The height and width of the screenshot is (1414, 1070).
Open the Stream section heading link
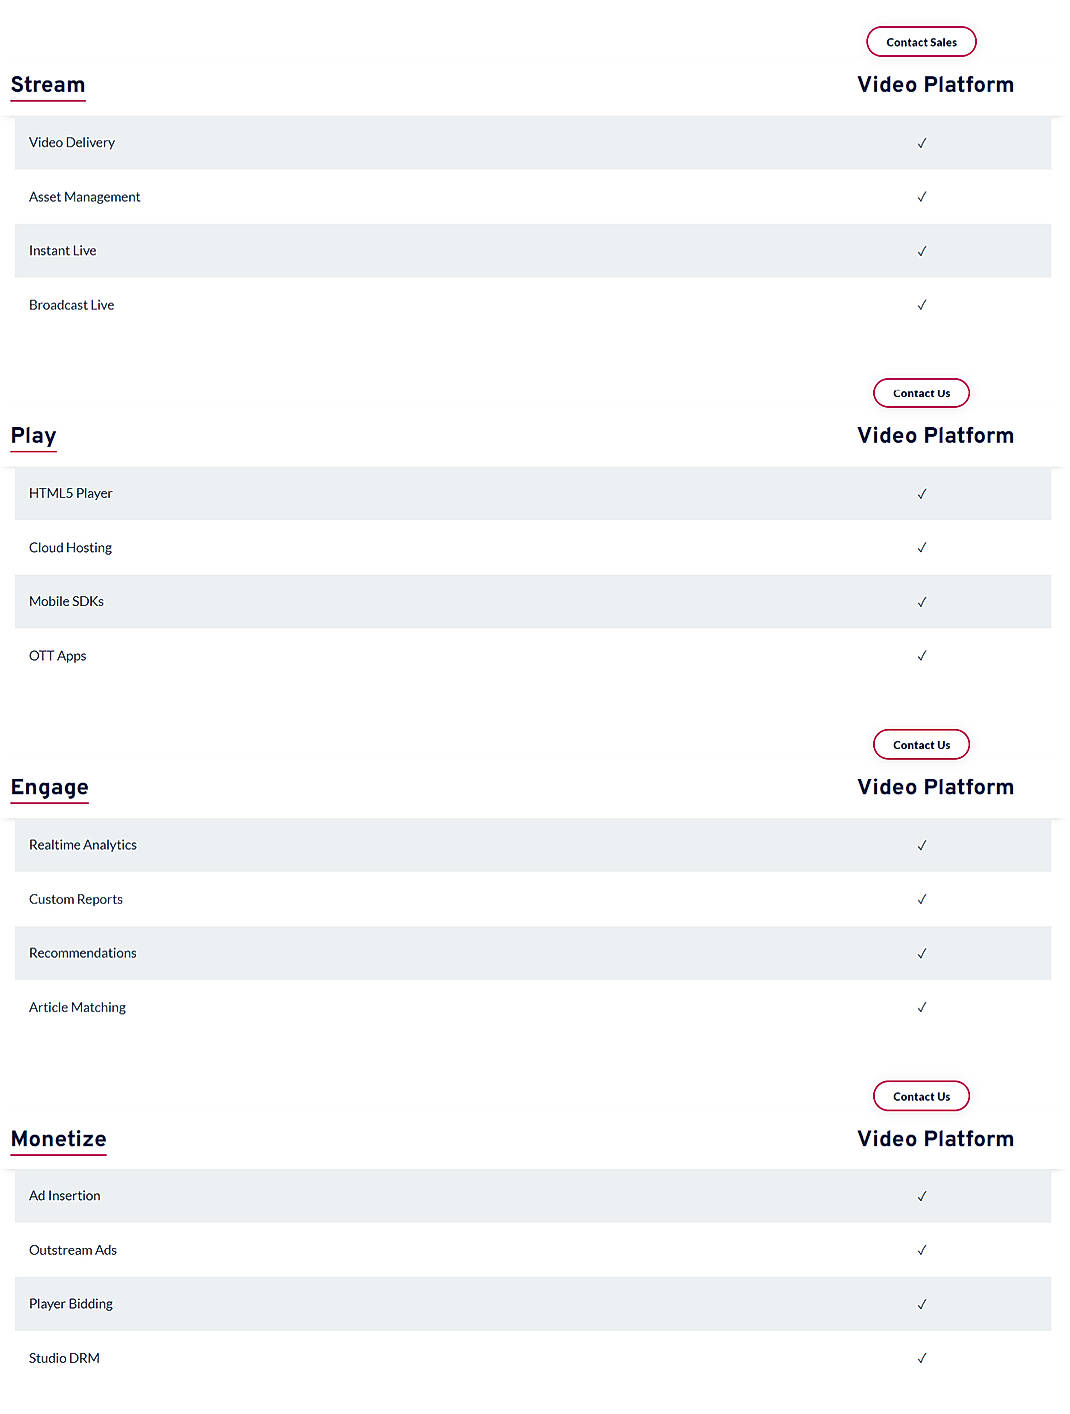(47, 85)
